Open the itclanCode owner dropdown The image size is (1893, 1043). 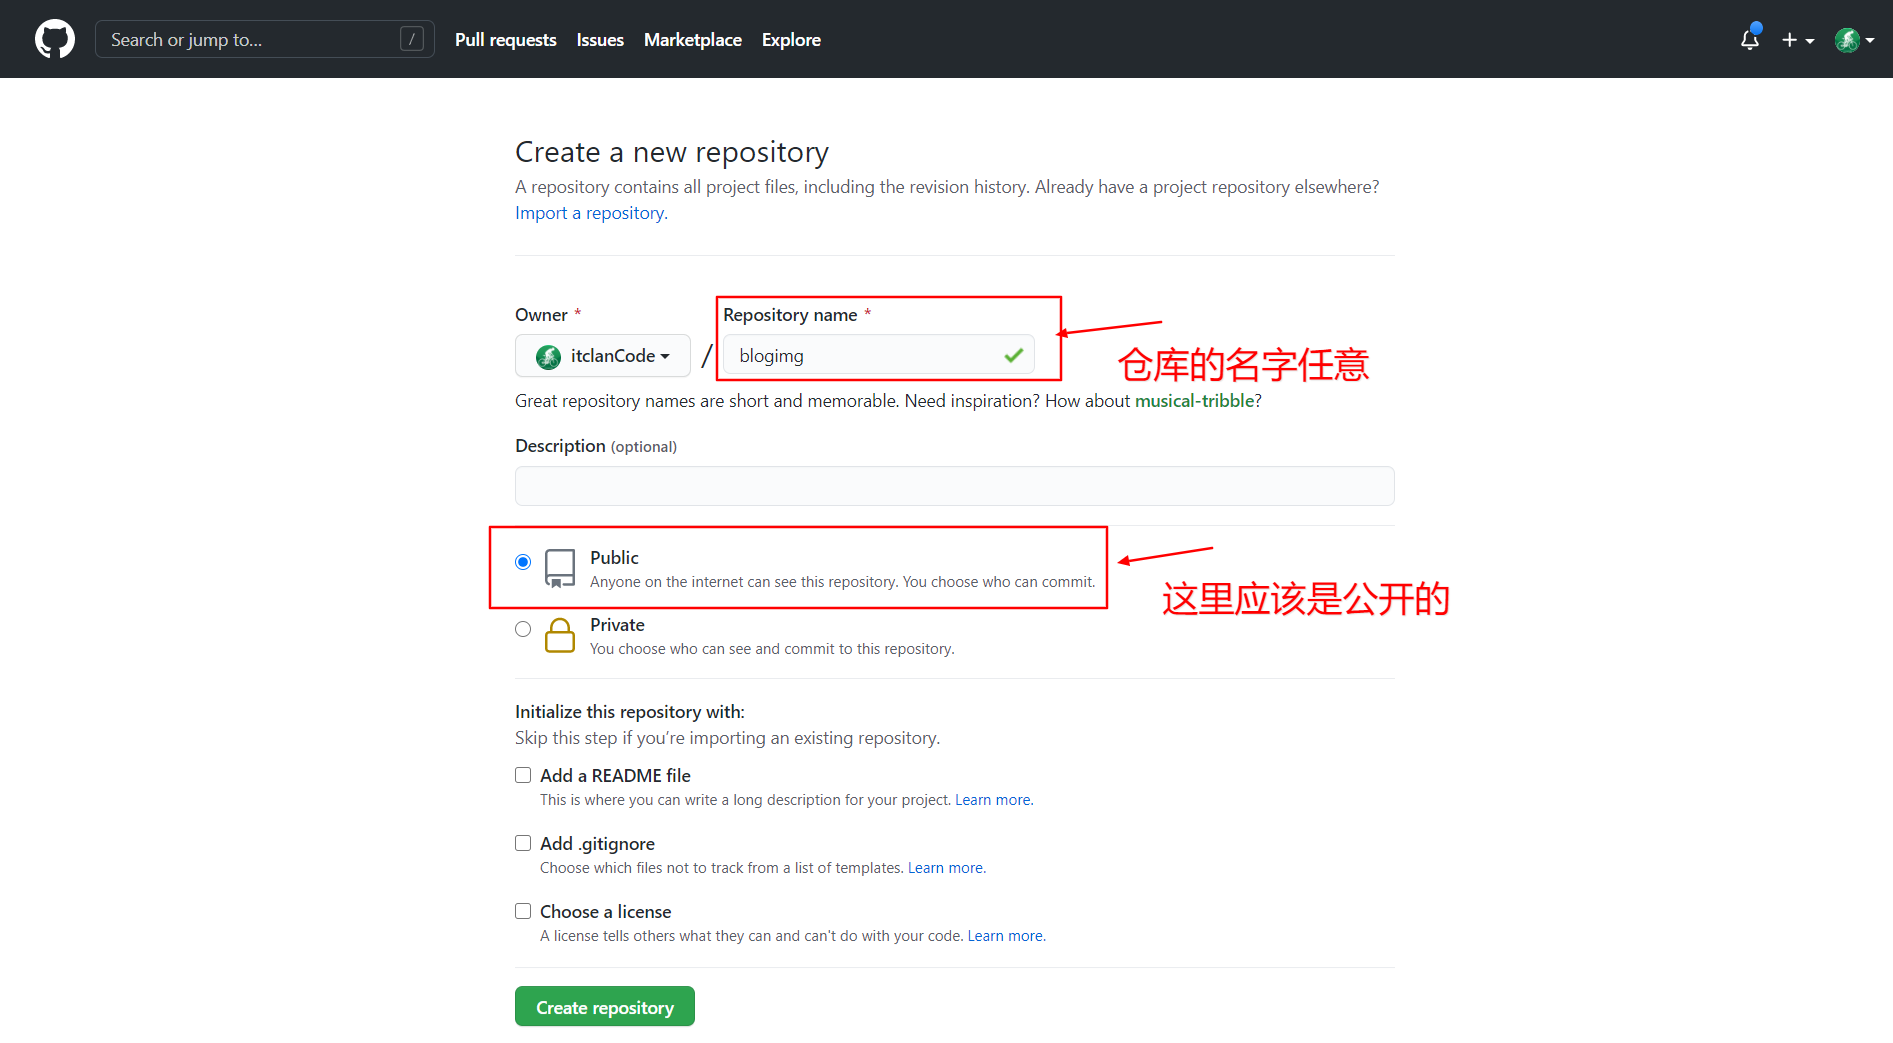tap(602, 355)
